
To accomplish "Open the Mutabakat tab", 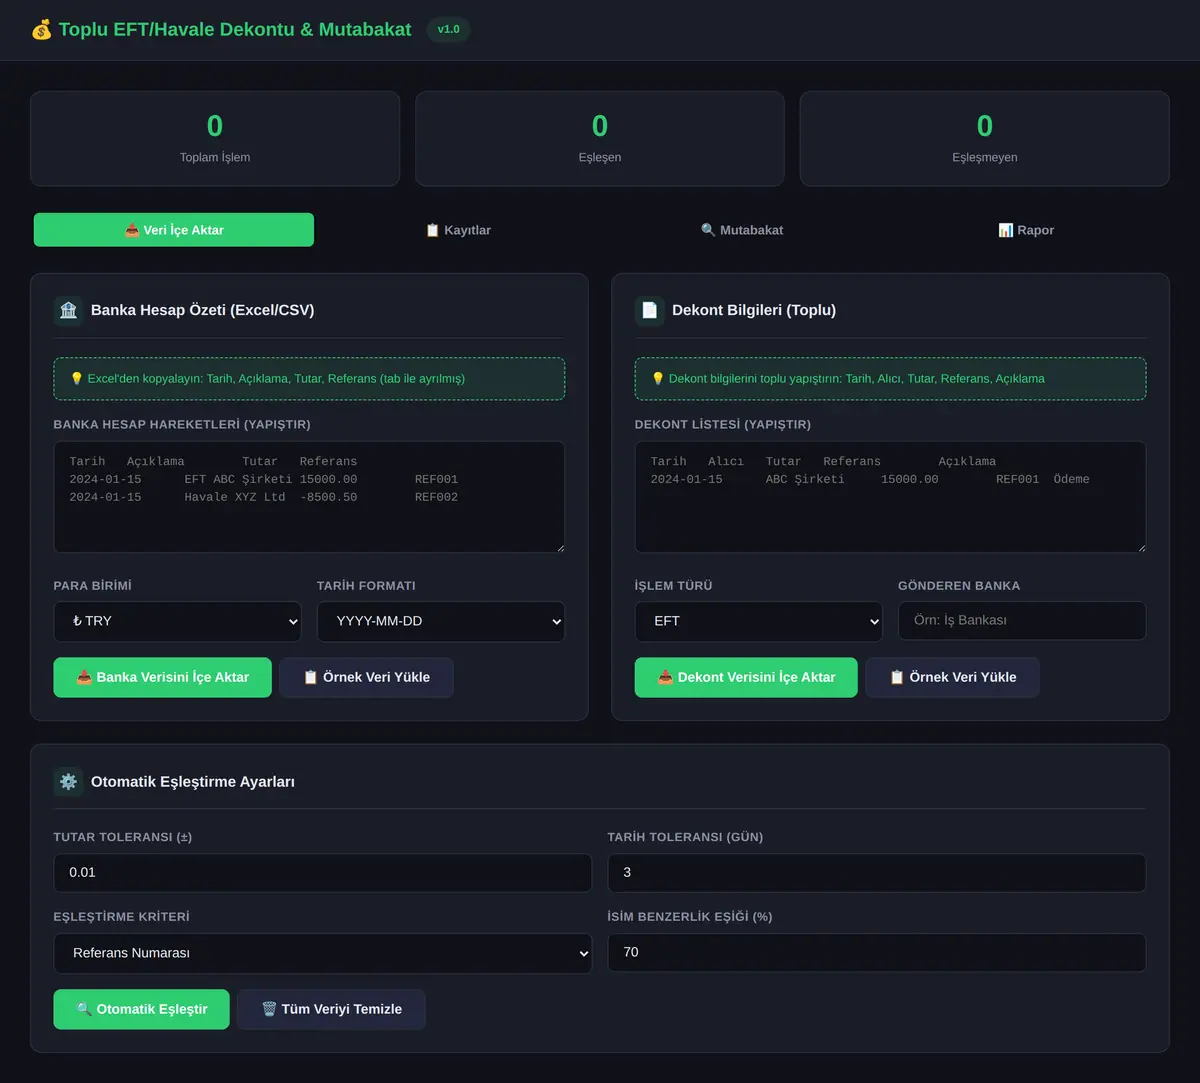I will click(742, 230).
